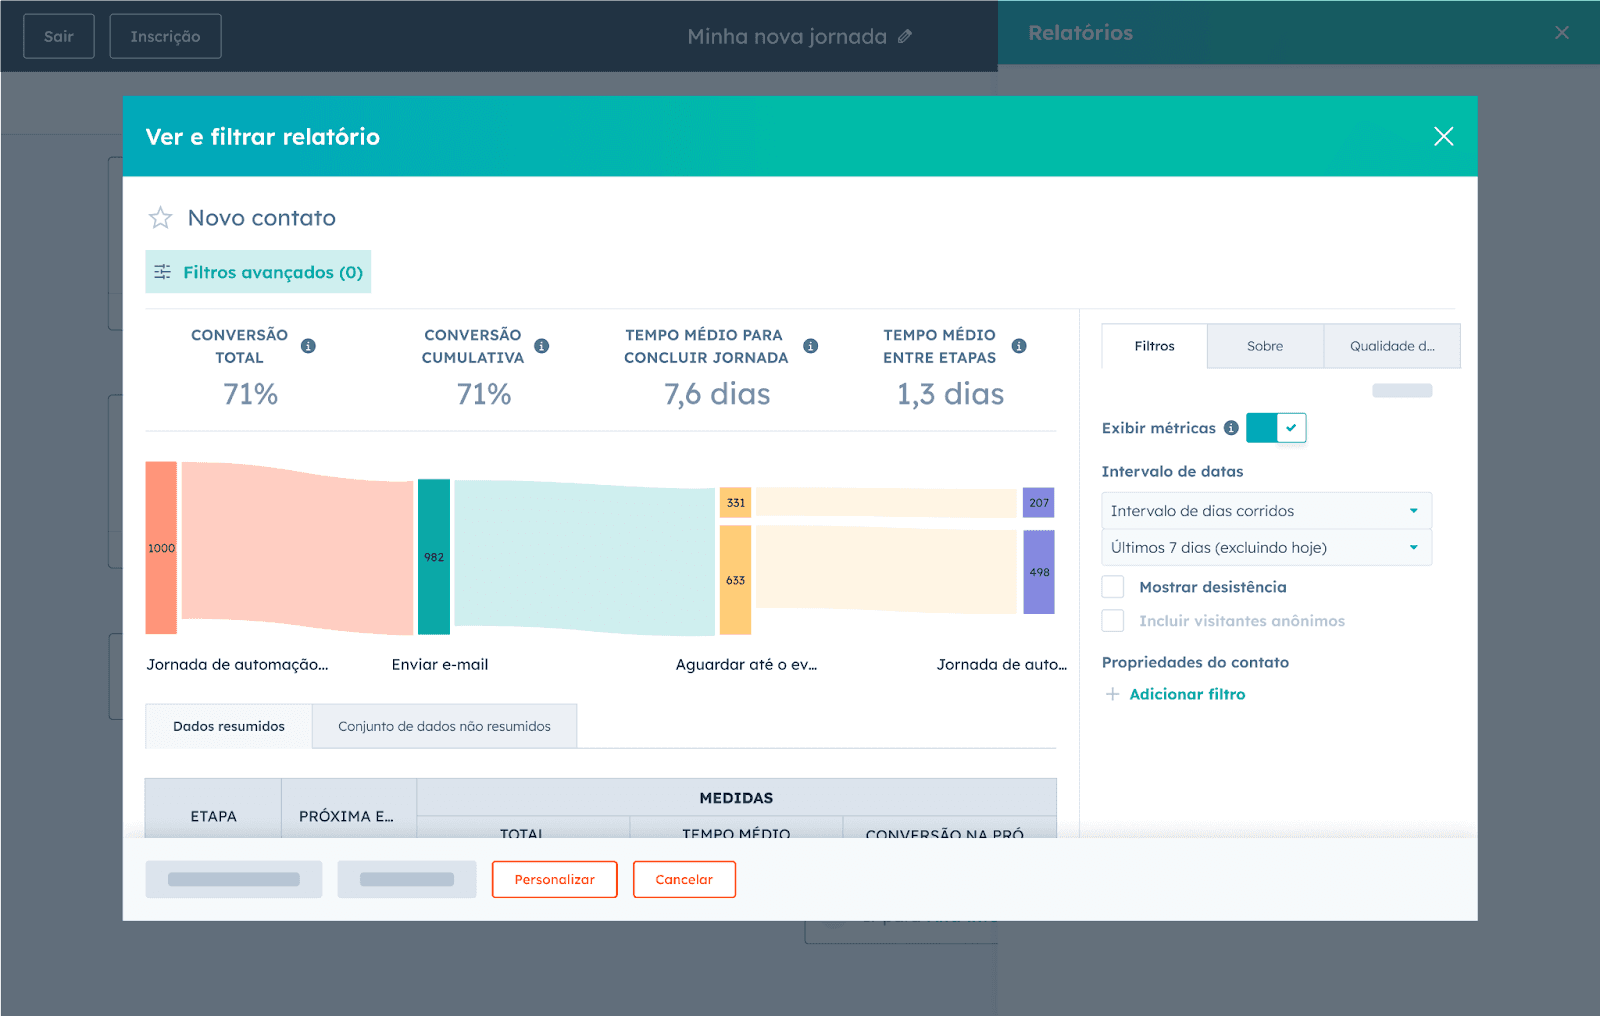
Task: Open the info tooltip for Conversão Total
Action: click(309, 345)
